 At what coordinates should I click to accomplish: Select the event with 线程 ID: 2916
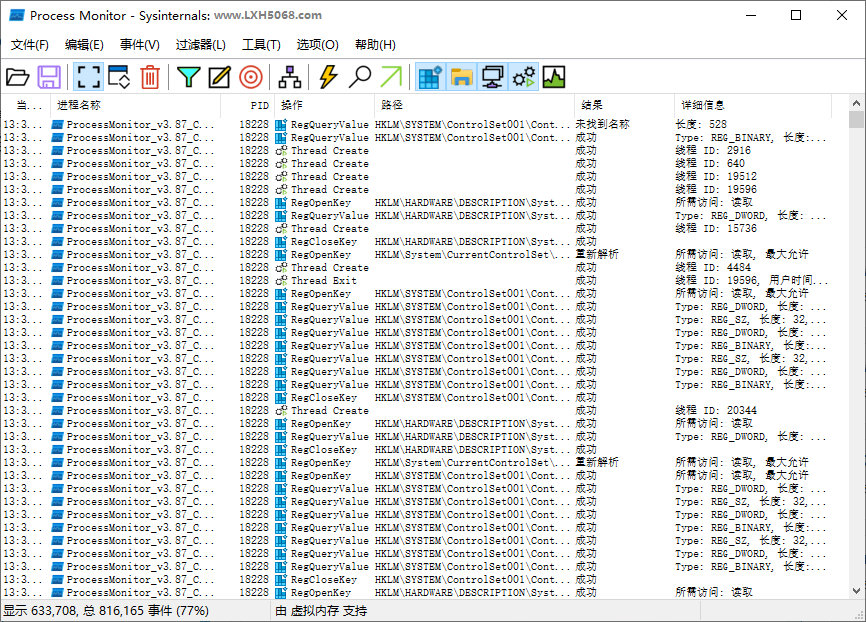(x=416, y=150)
